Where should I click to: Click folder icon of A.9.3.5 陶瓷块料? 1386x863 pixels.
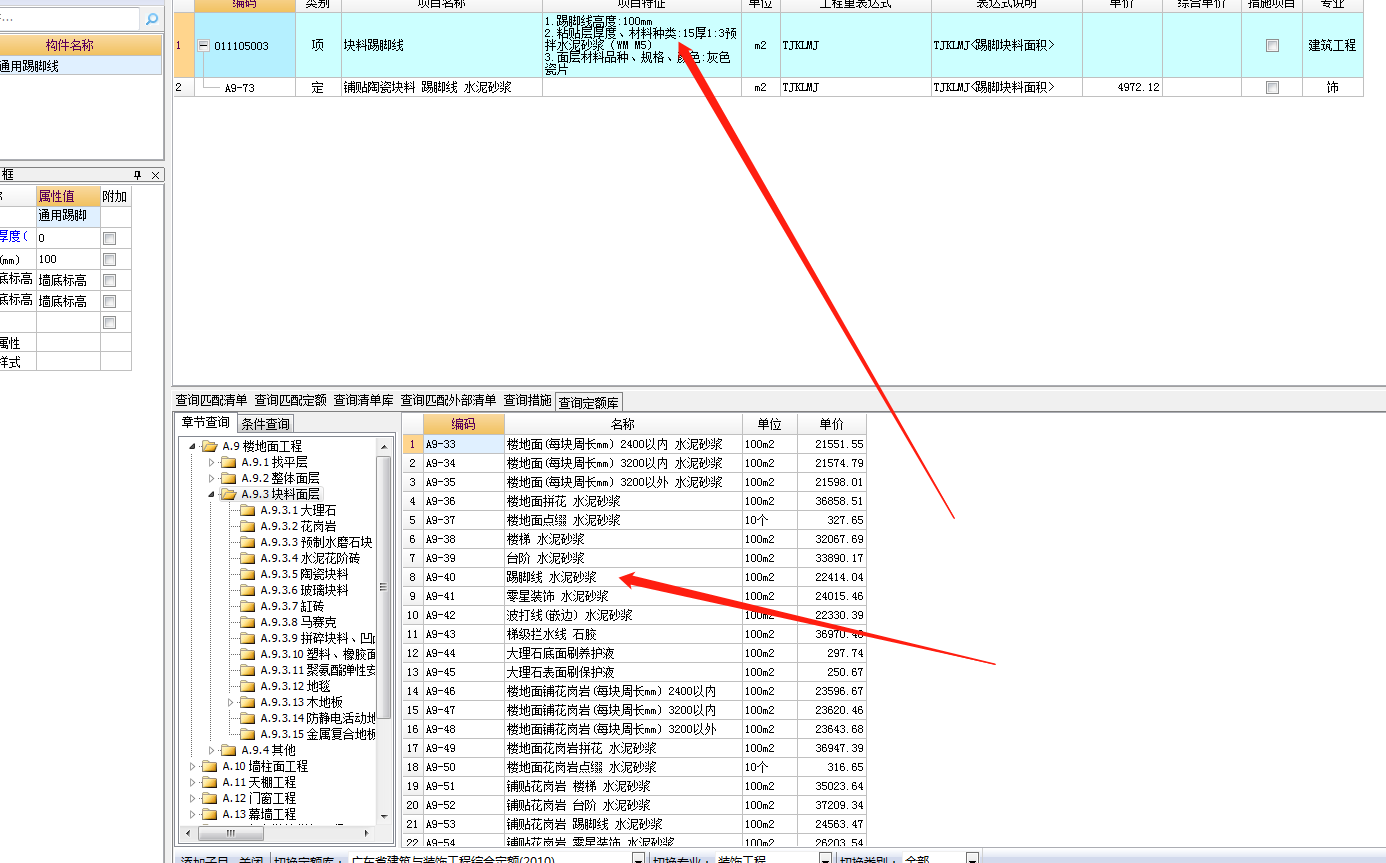pos(247,574)
